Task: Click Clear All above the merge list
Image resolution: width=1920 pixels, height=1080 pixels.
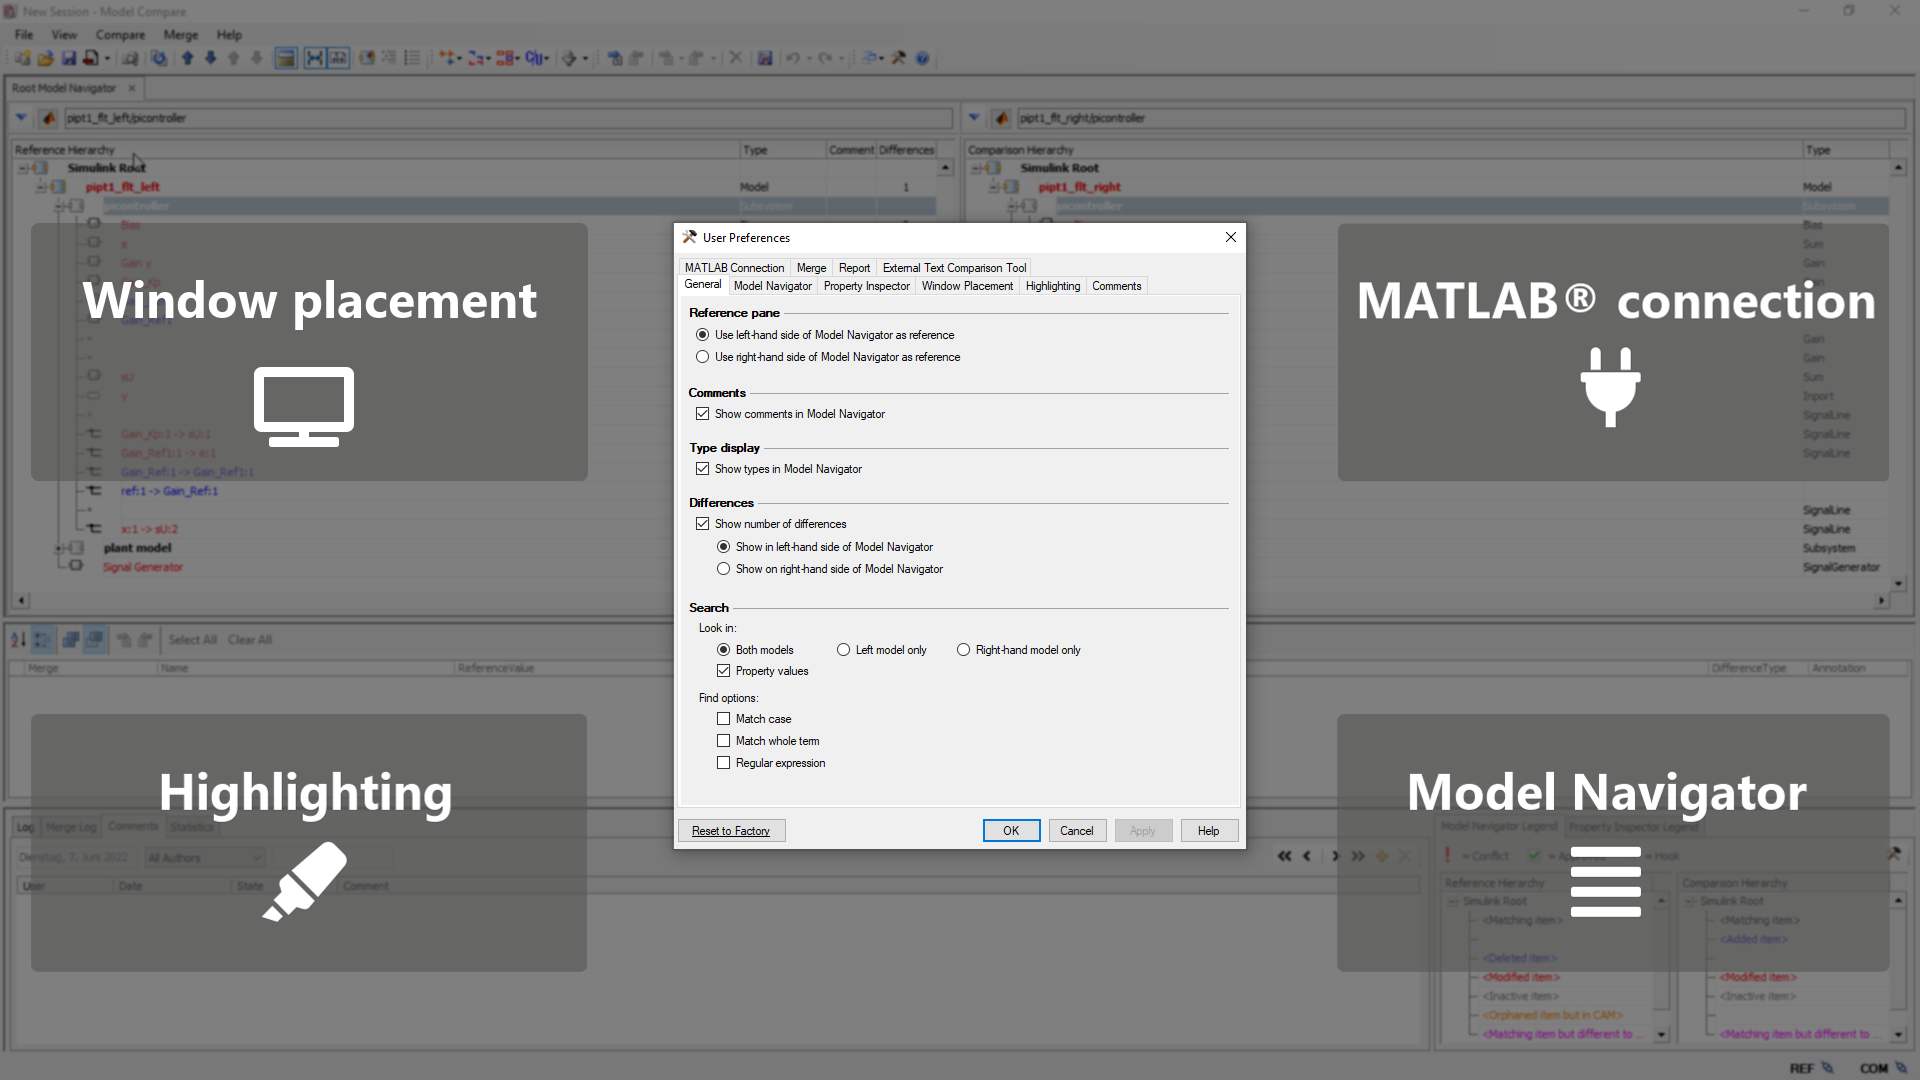Action: pos(249,639)
